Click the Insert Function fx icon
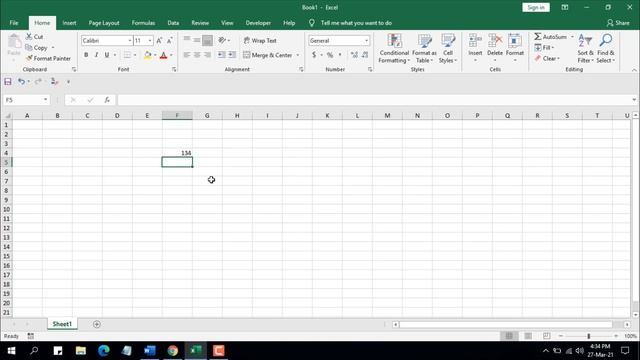 click(x=107, y=100)
